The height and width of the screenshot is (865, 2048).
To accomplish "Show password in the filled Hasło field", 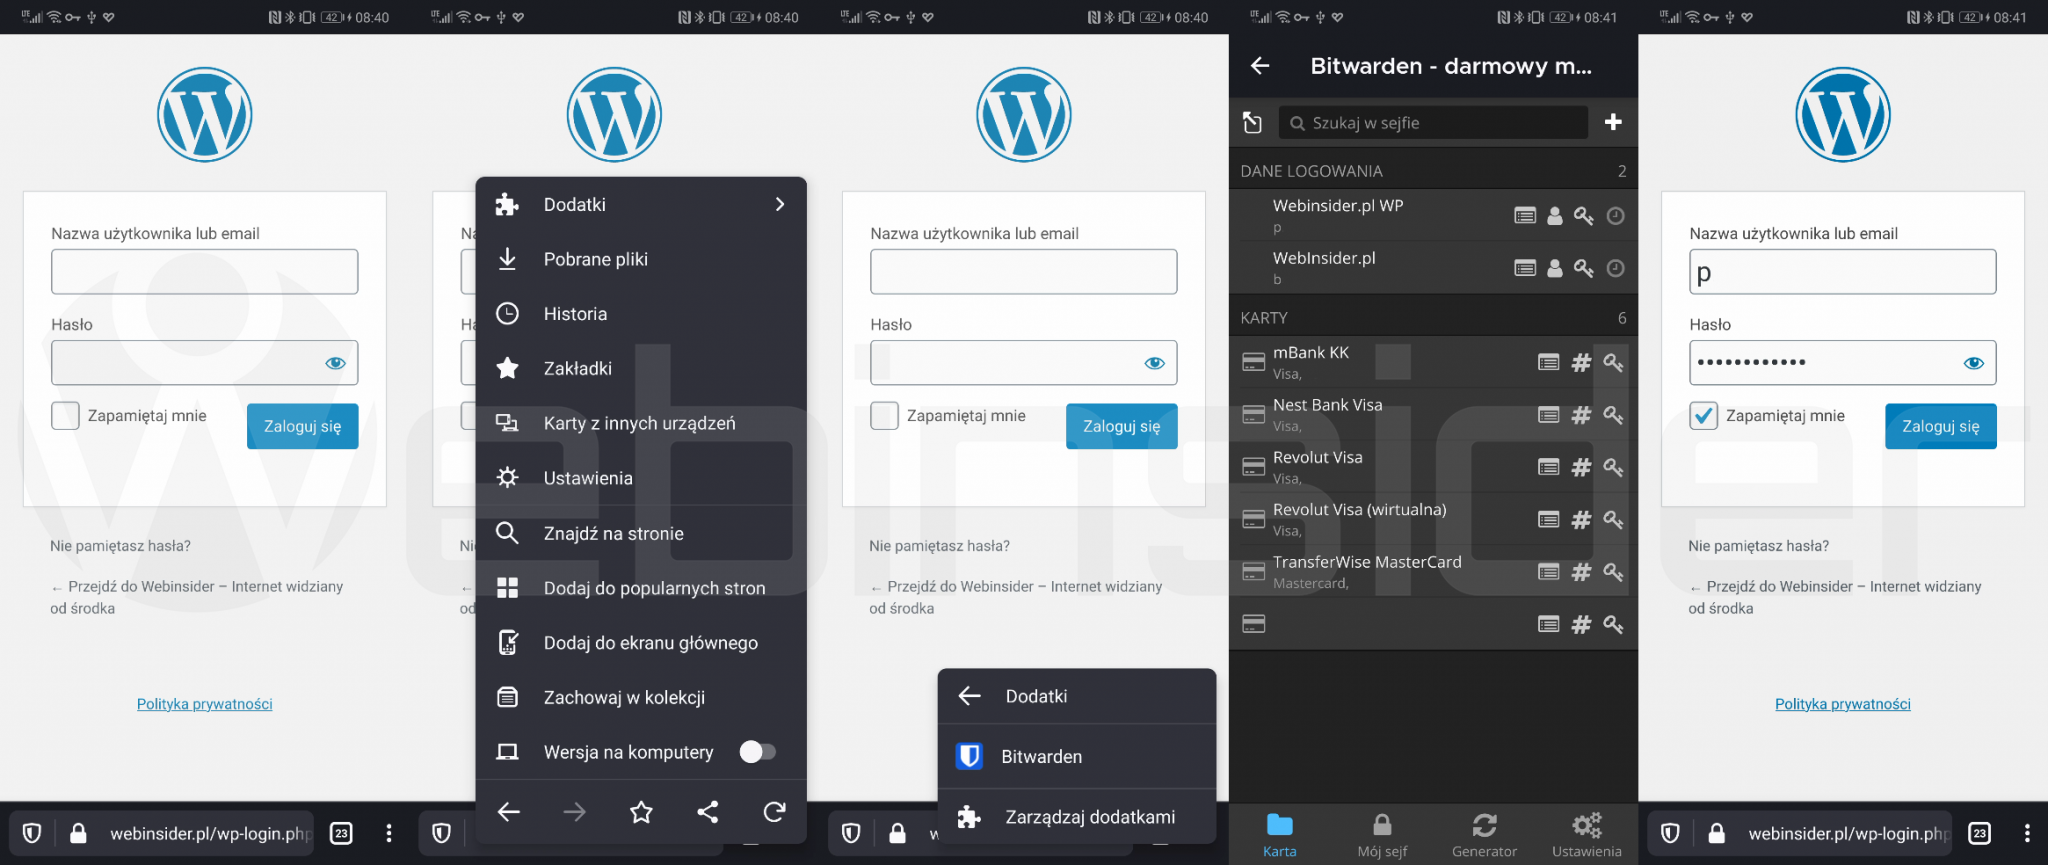I will [x=1973, y=363].
